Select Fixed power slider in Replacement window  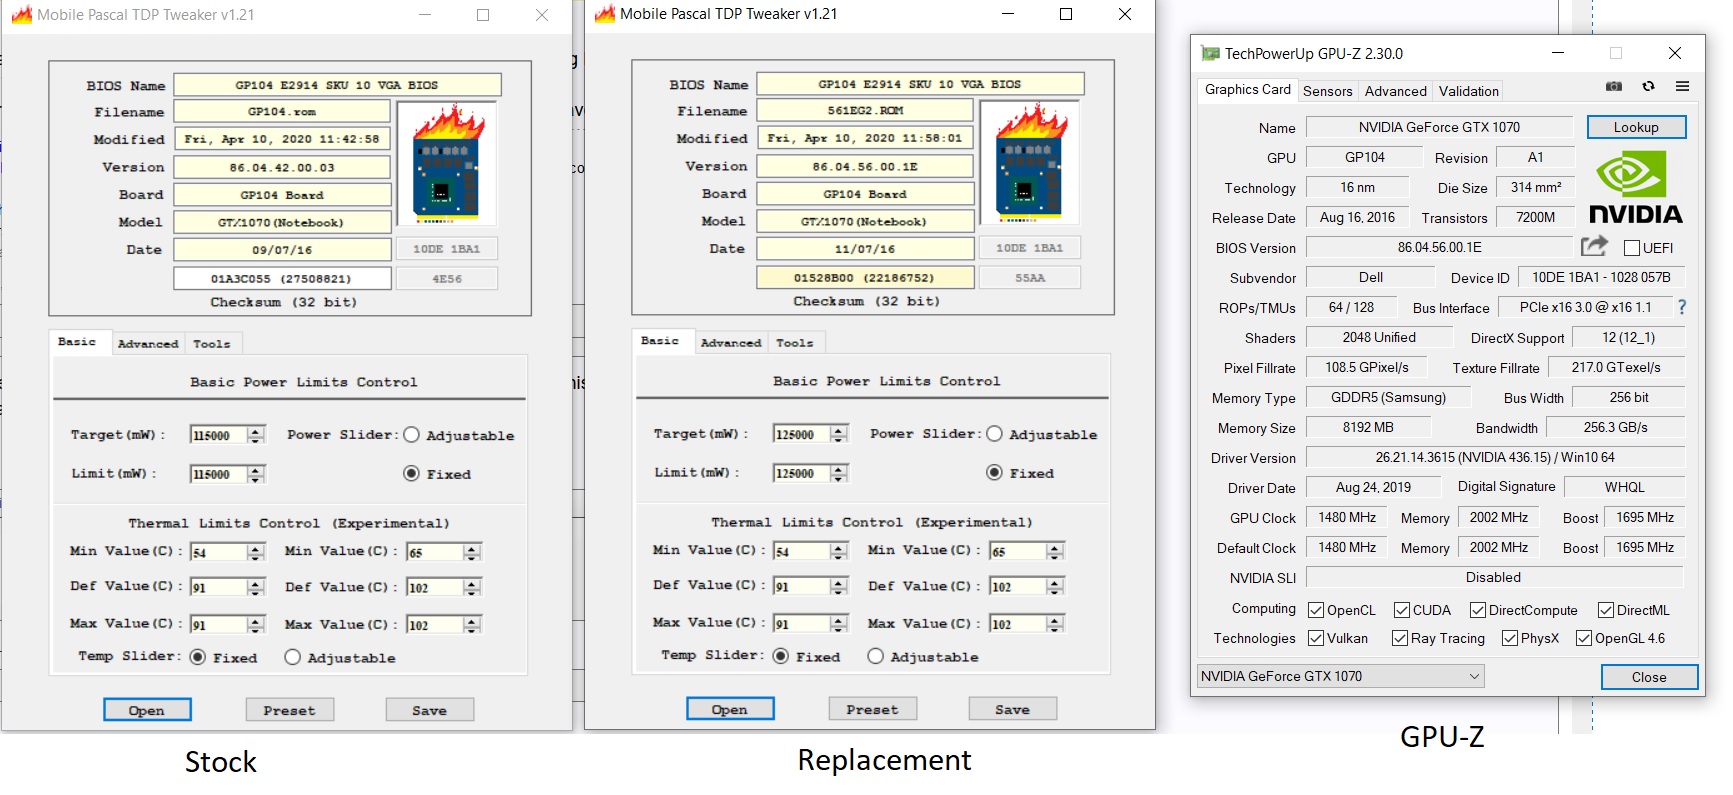994,473
